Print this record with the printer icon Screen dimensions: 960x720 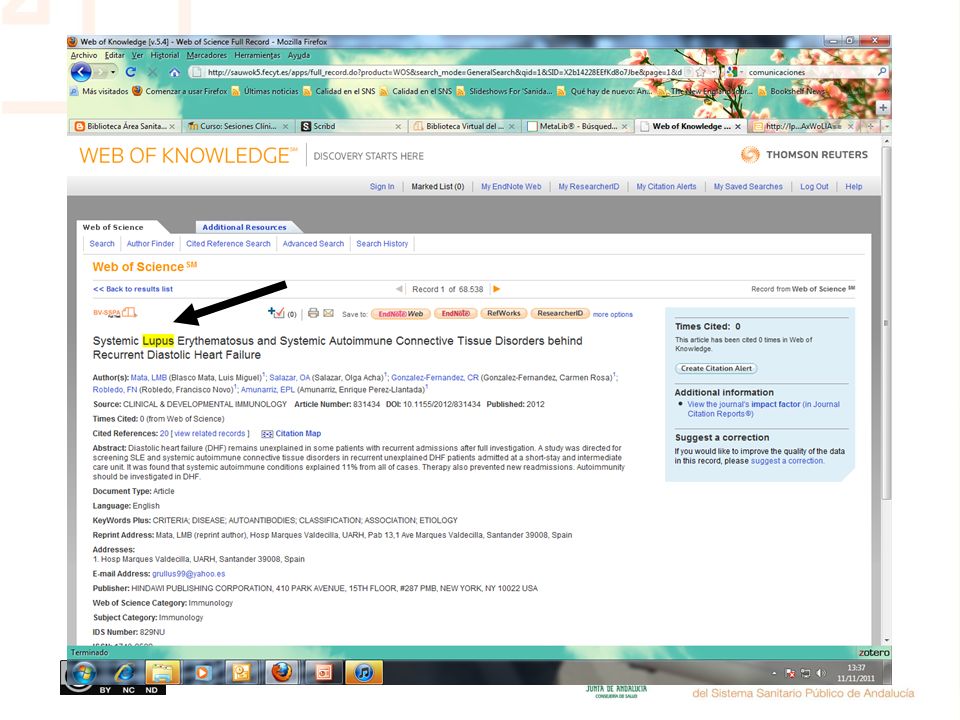[x=313, y=313]
